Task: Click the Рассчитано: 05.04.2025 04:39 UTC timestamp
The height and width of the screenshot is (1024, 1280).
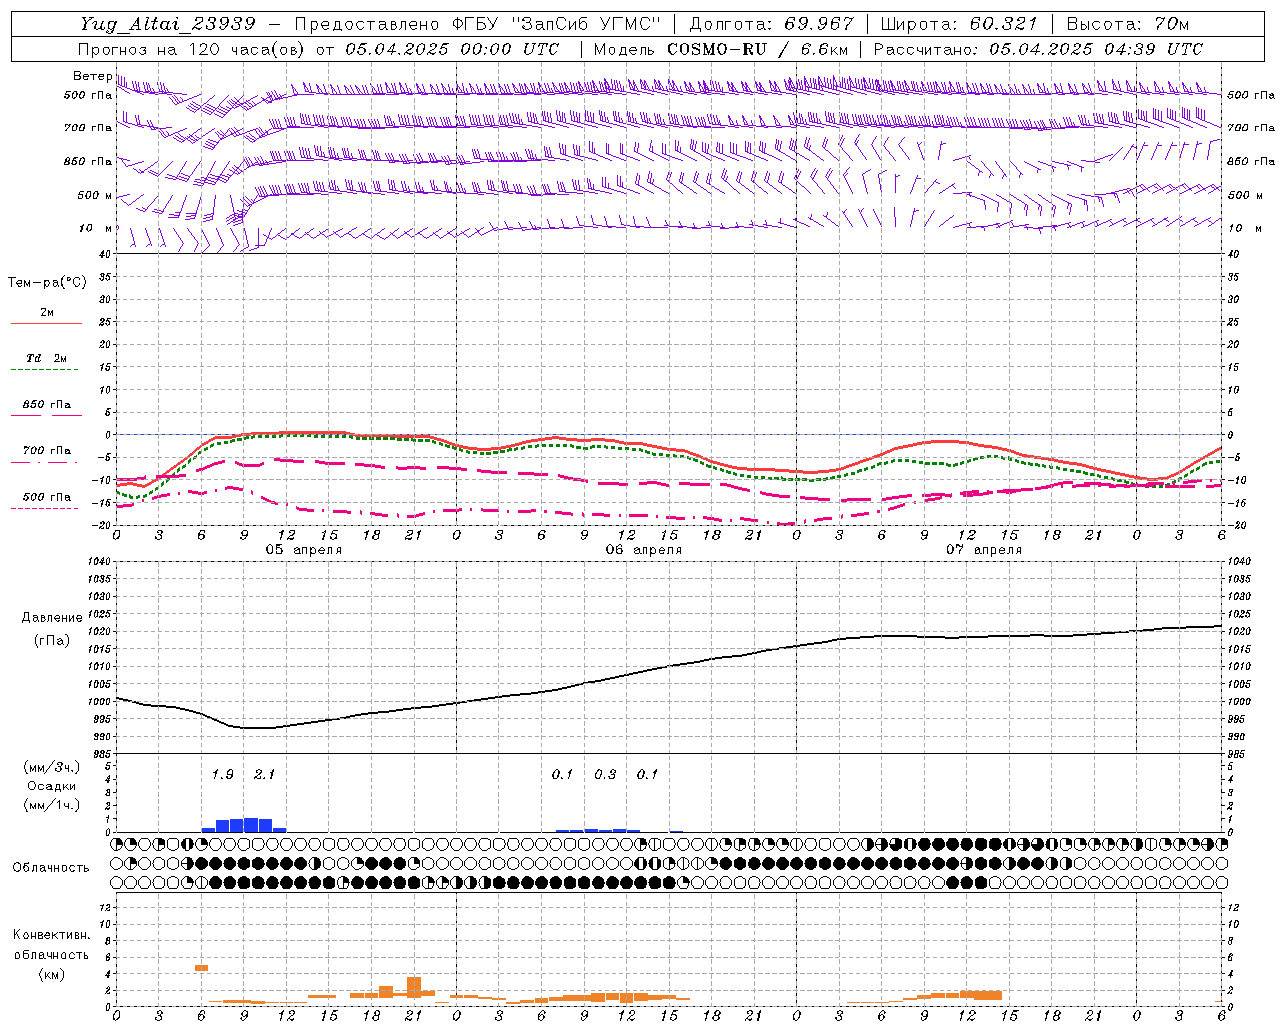Action: (x=1038, y=49)
